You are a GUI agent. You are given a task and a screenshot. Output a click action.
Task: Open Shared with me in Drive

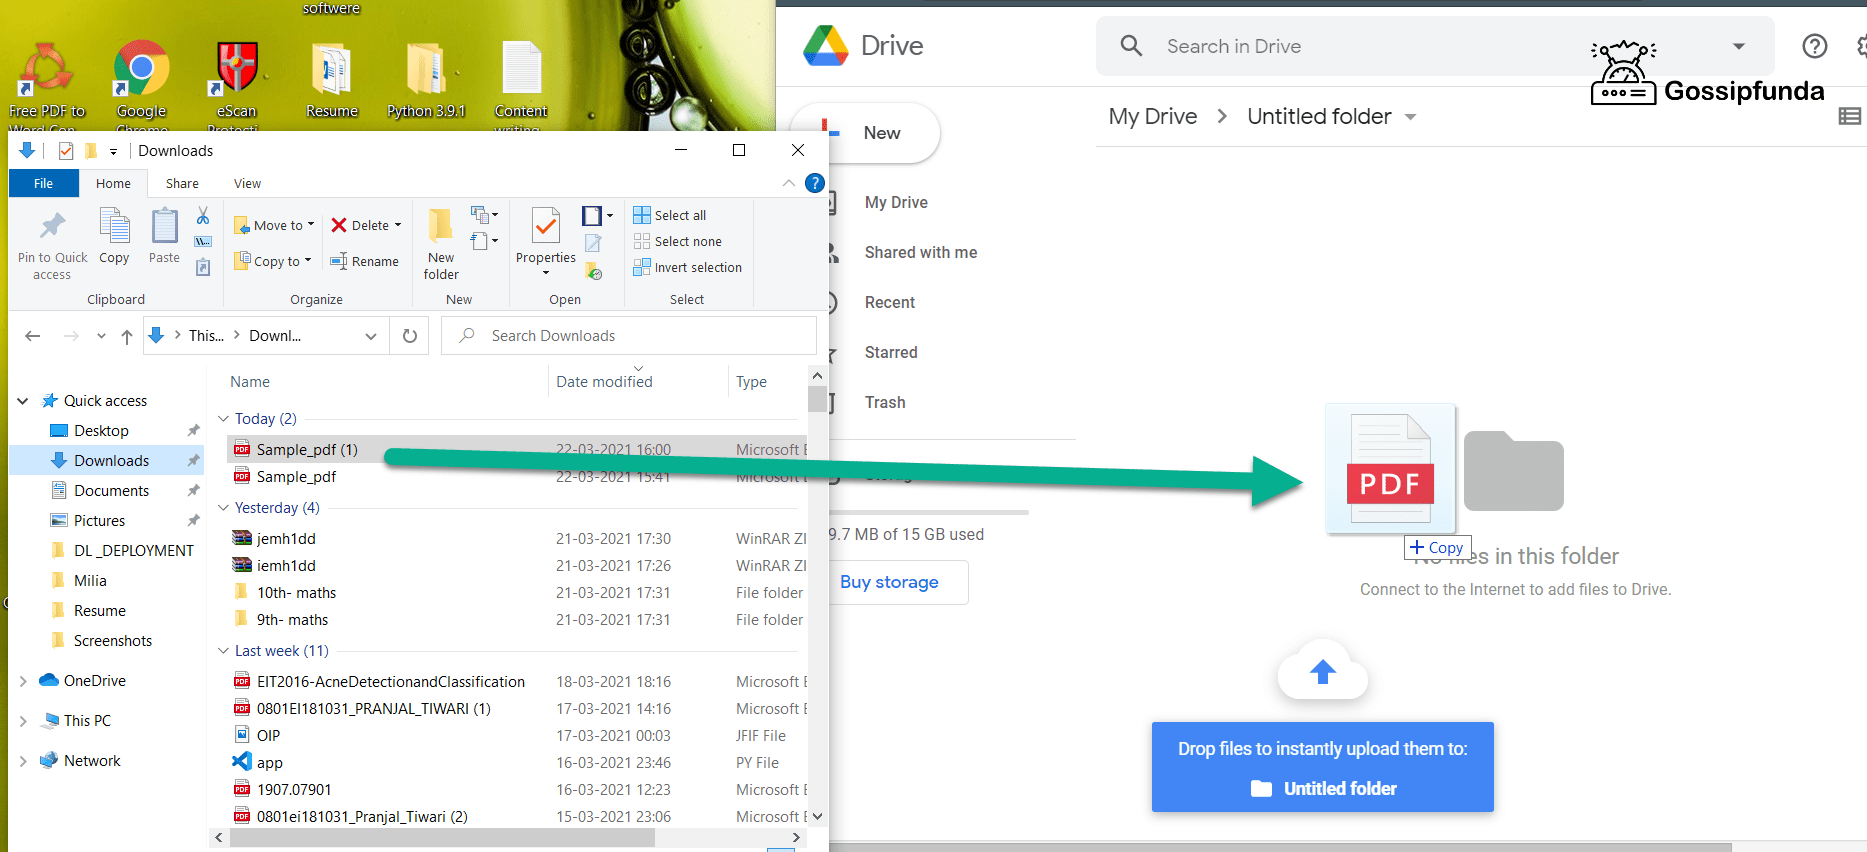921,253
